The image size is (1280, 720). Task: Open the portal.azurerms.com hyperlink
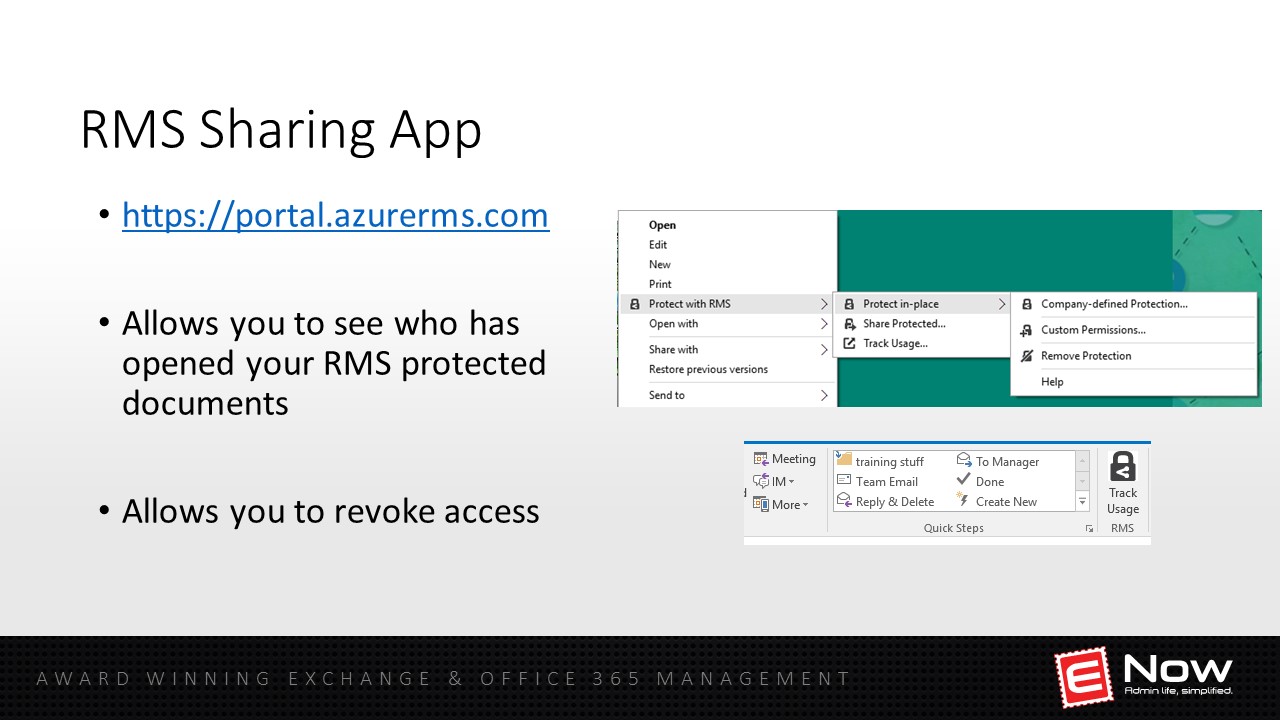335,215
